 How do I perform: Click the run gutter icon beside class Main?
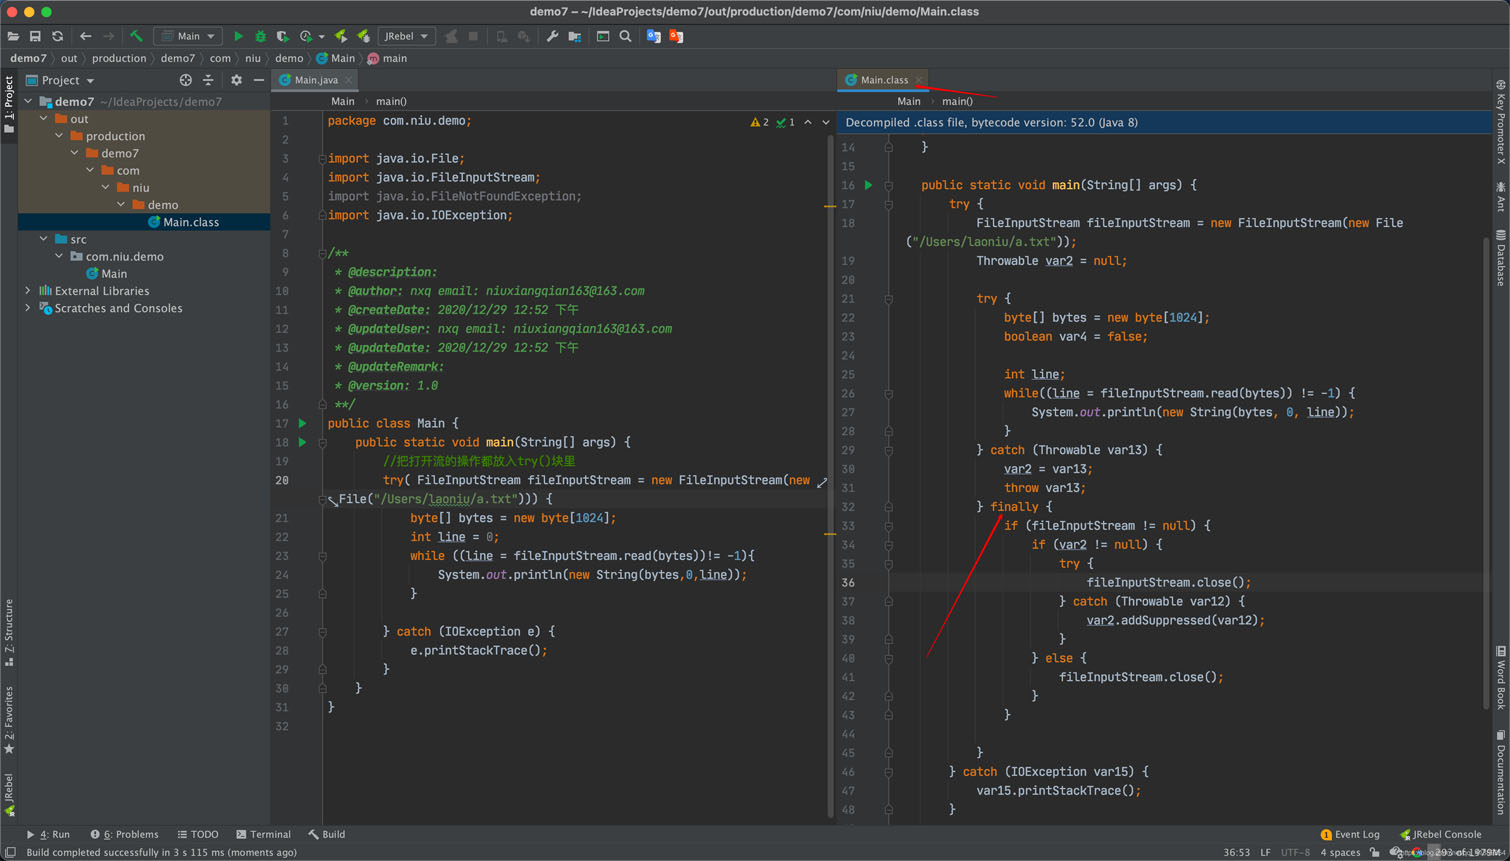(302, 423)
